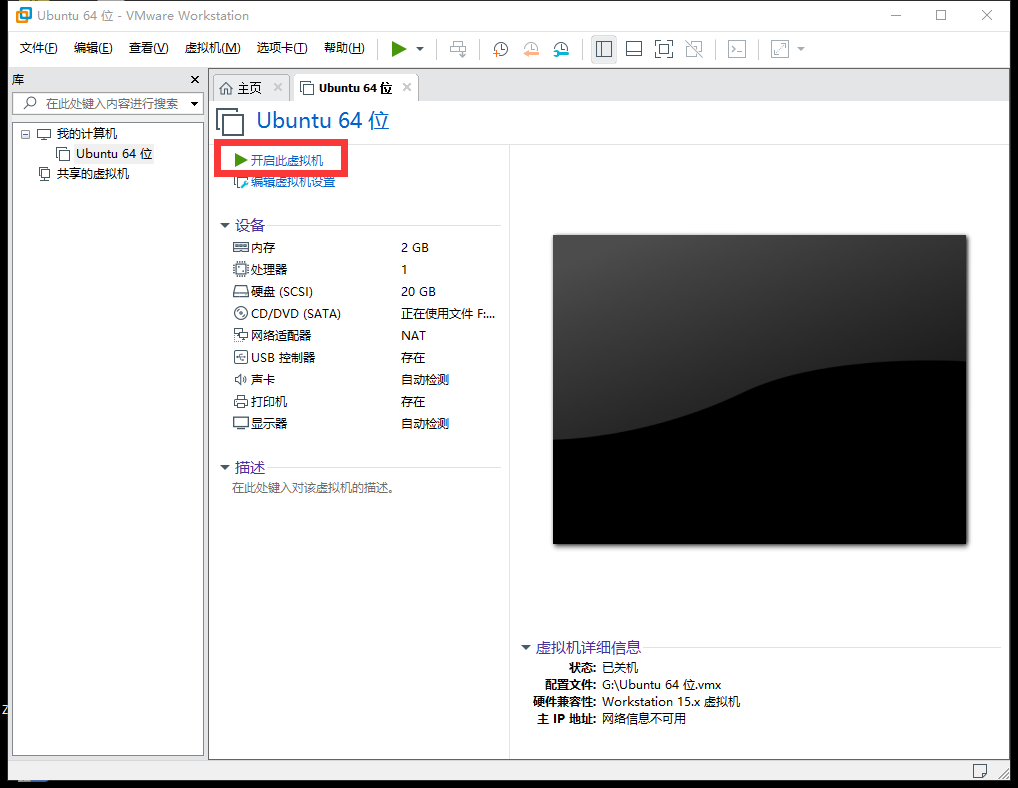
Task: Open stretch display dropdown arrow
Action: coord(801,49)
